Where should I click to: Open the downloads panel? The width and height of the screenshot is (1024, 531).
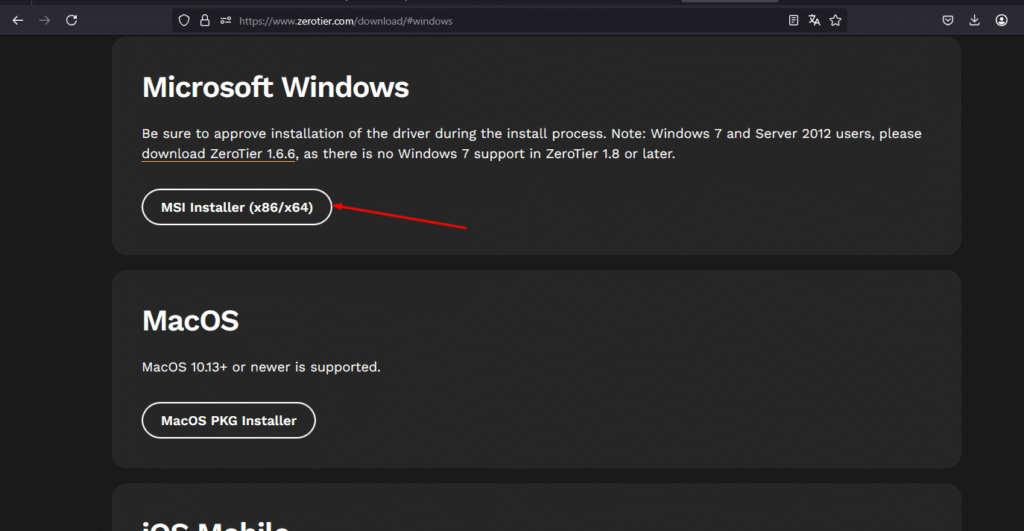975,20
